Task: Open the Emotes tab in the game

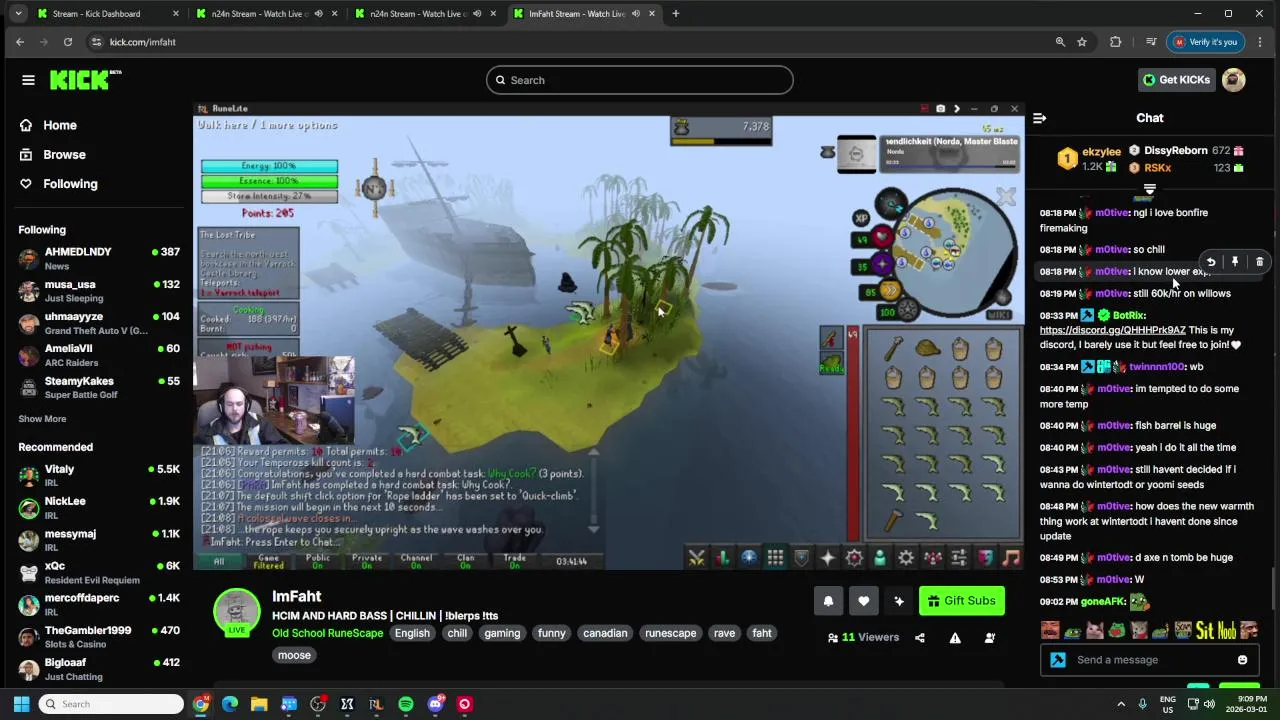Action: tap(985, 558)
